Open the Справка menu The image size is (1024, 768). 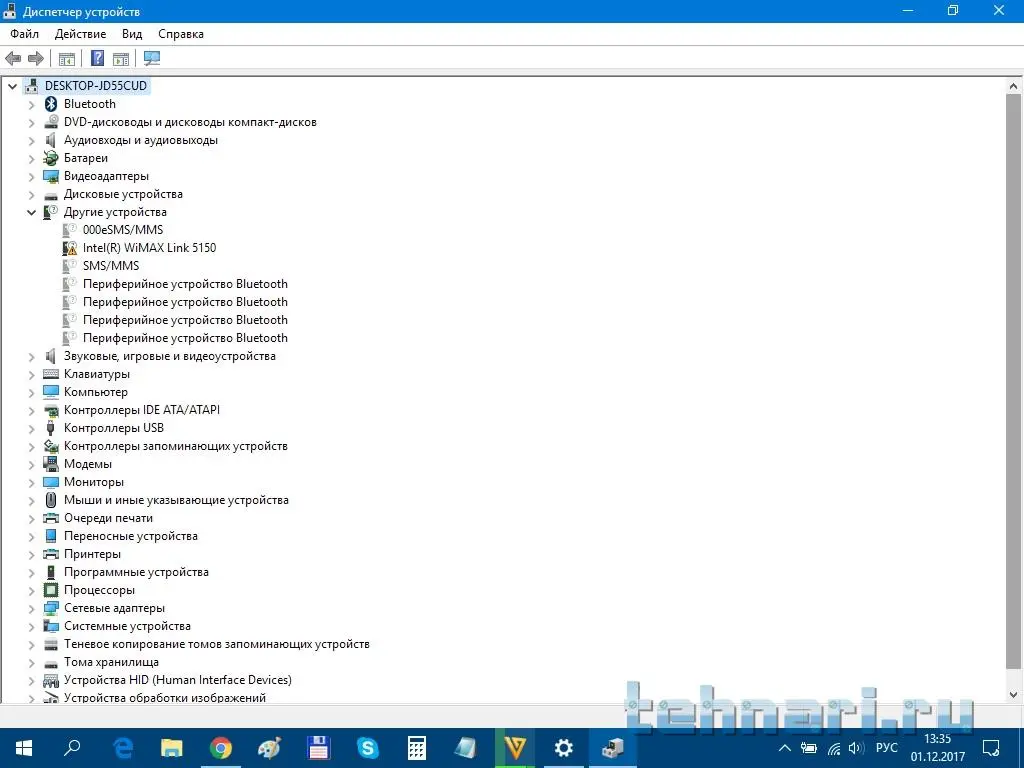tap(181, 34)
